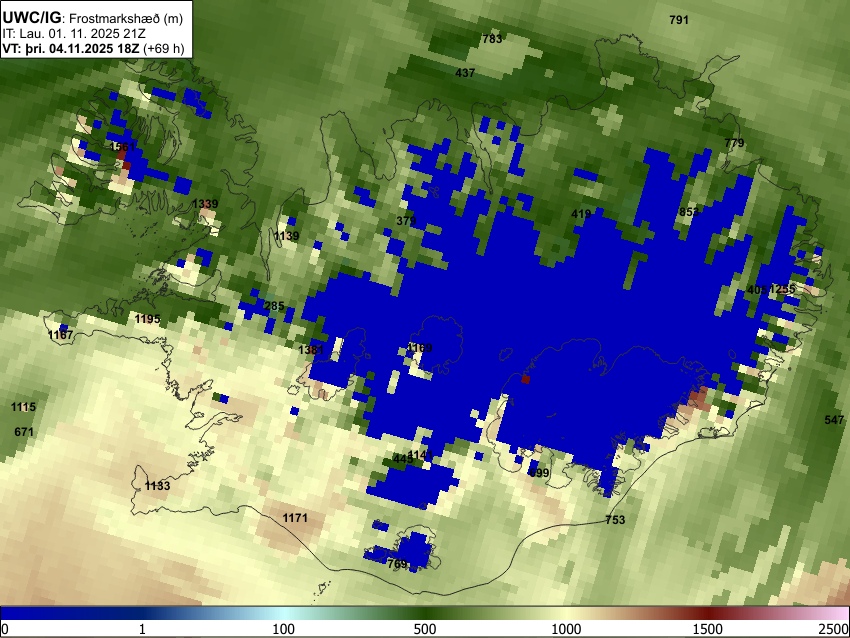Click the map value 1139
This screenshot has height=638, width=850.
pyautogui.click(x=286, y=236)
